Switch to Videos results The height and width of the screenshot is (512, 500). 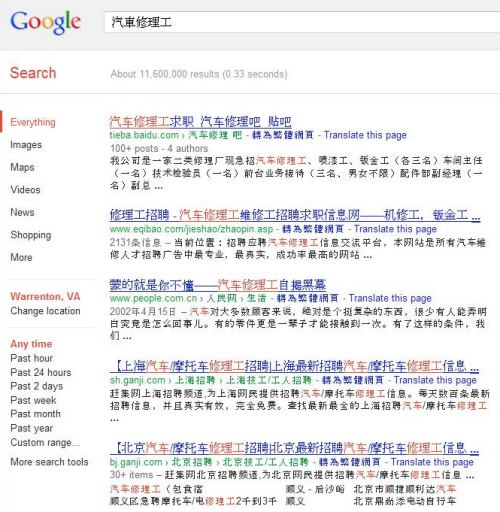25,190
